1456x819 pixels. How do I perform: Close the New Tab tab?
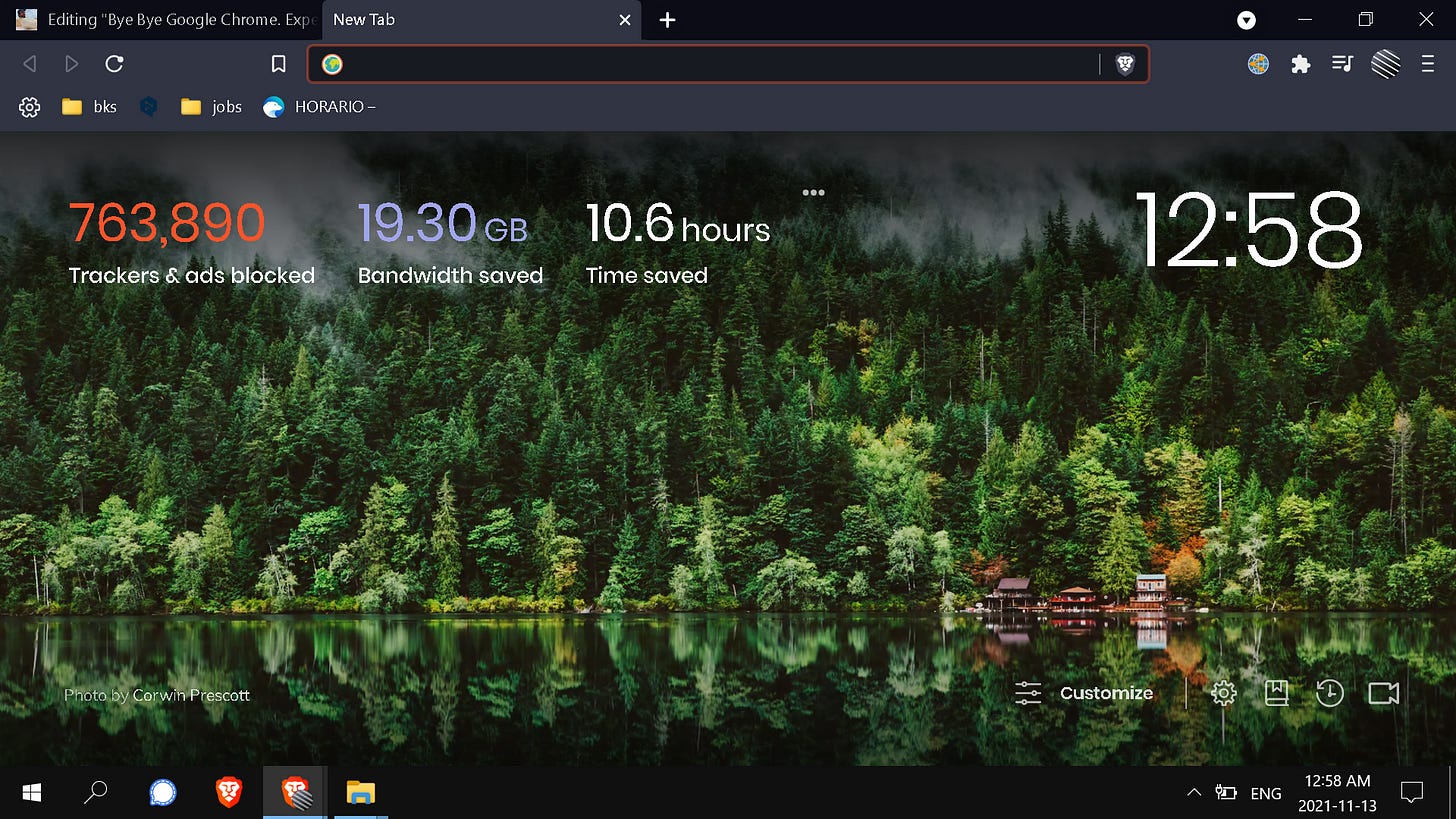click(625, 20)
